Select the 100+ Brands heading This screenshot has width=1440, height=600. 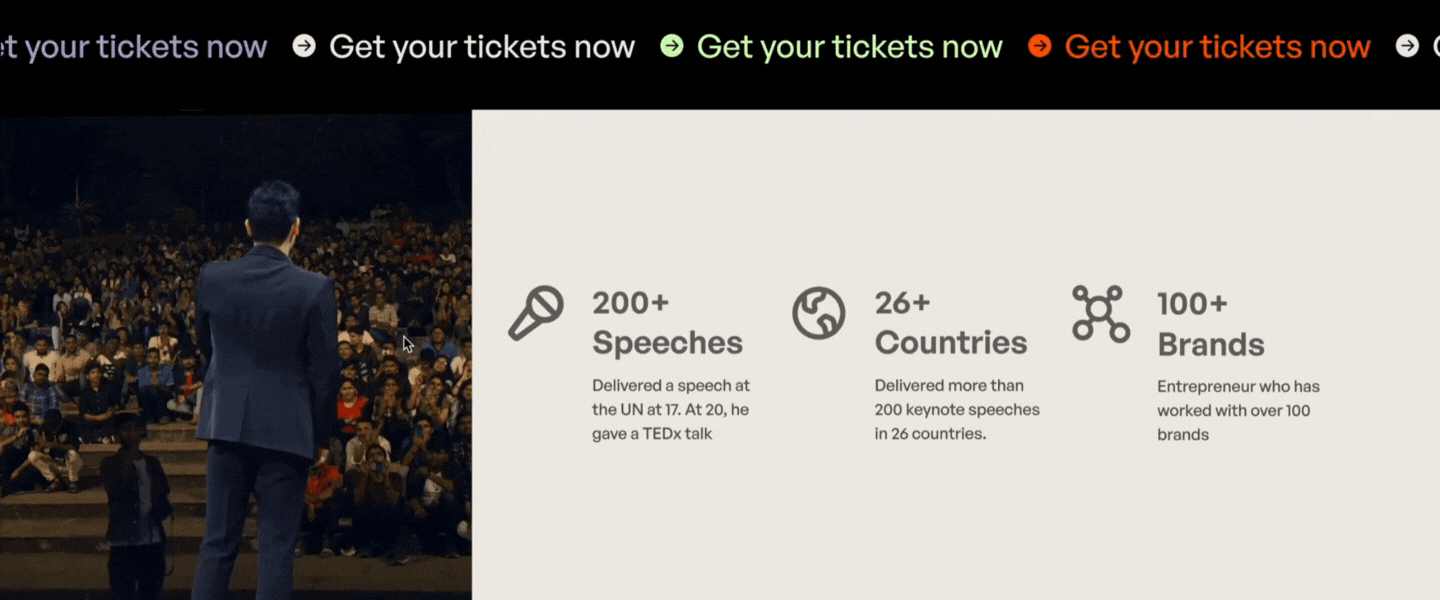tap(1210, 324)
